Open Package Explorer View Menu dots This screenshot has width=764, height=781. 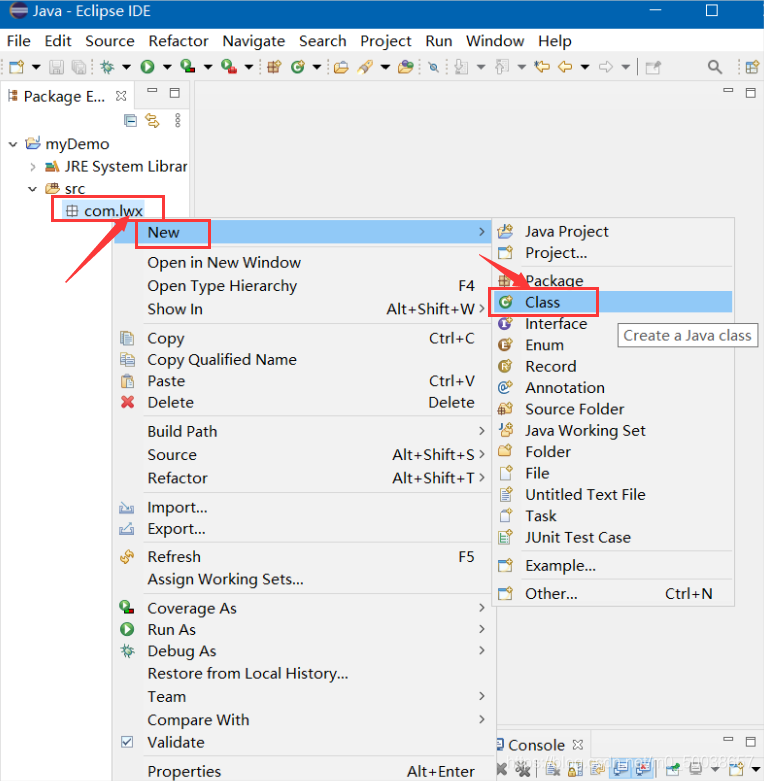click(x=178, y=120)
